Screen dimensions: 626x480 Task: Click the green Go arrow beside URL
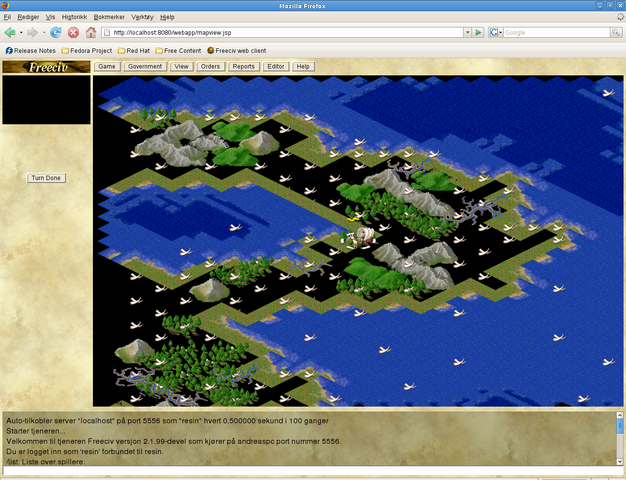coord(478,33)
